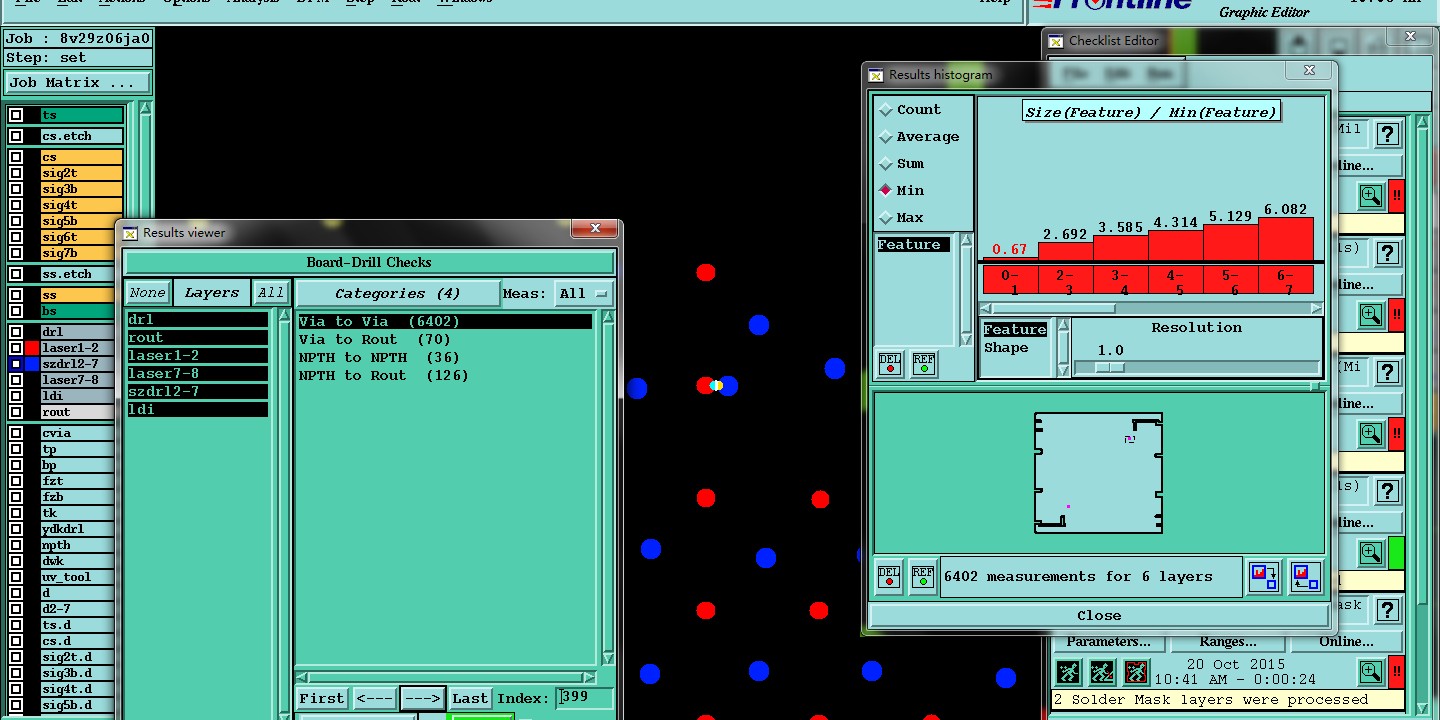Click red color swatch of layer laser1-2
The image size is (1440, 720).
[31, 348]
